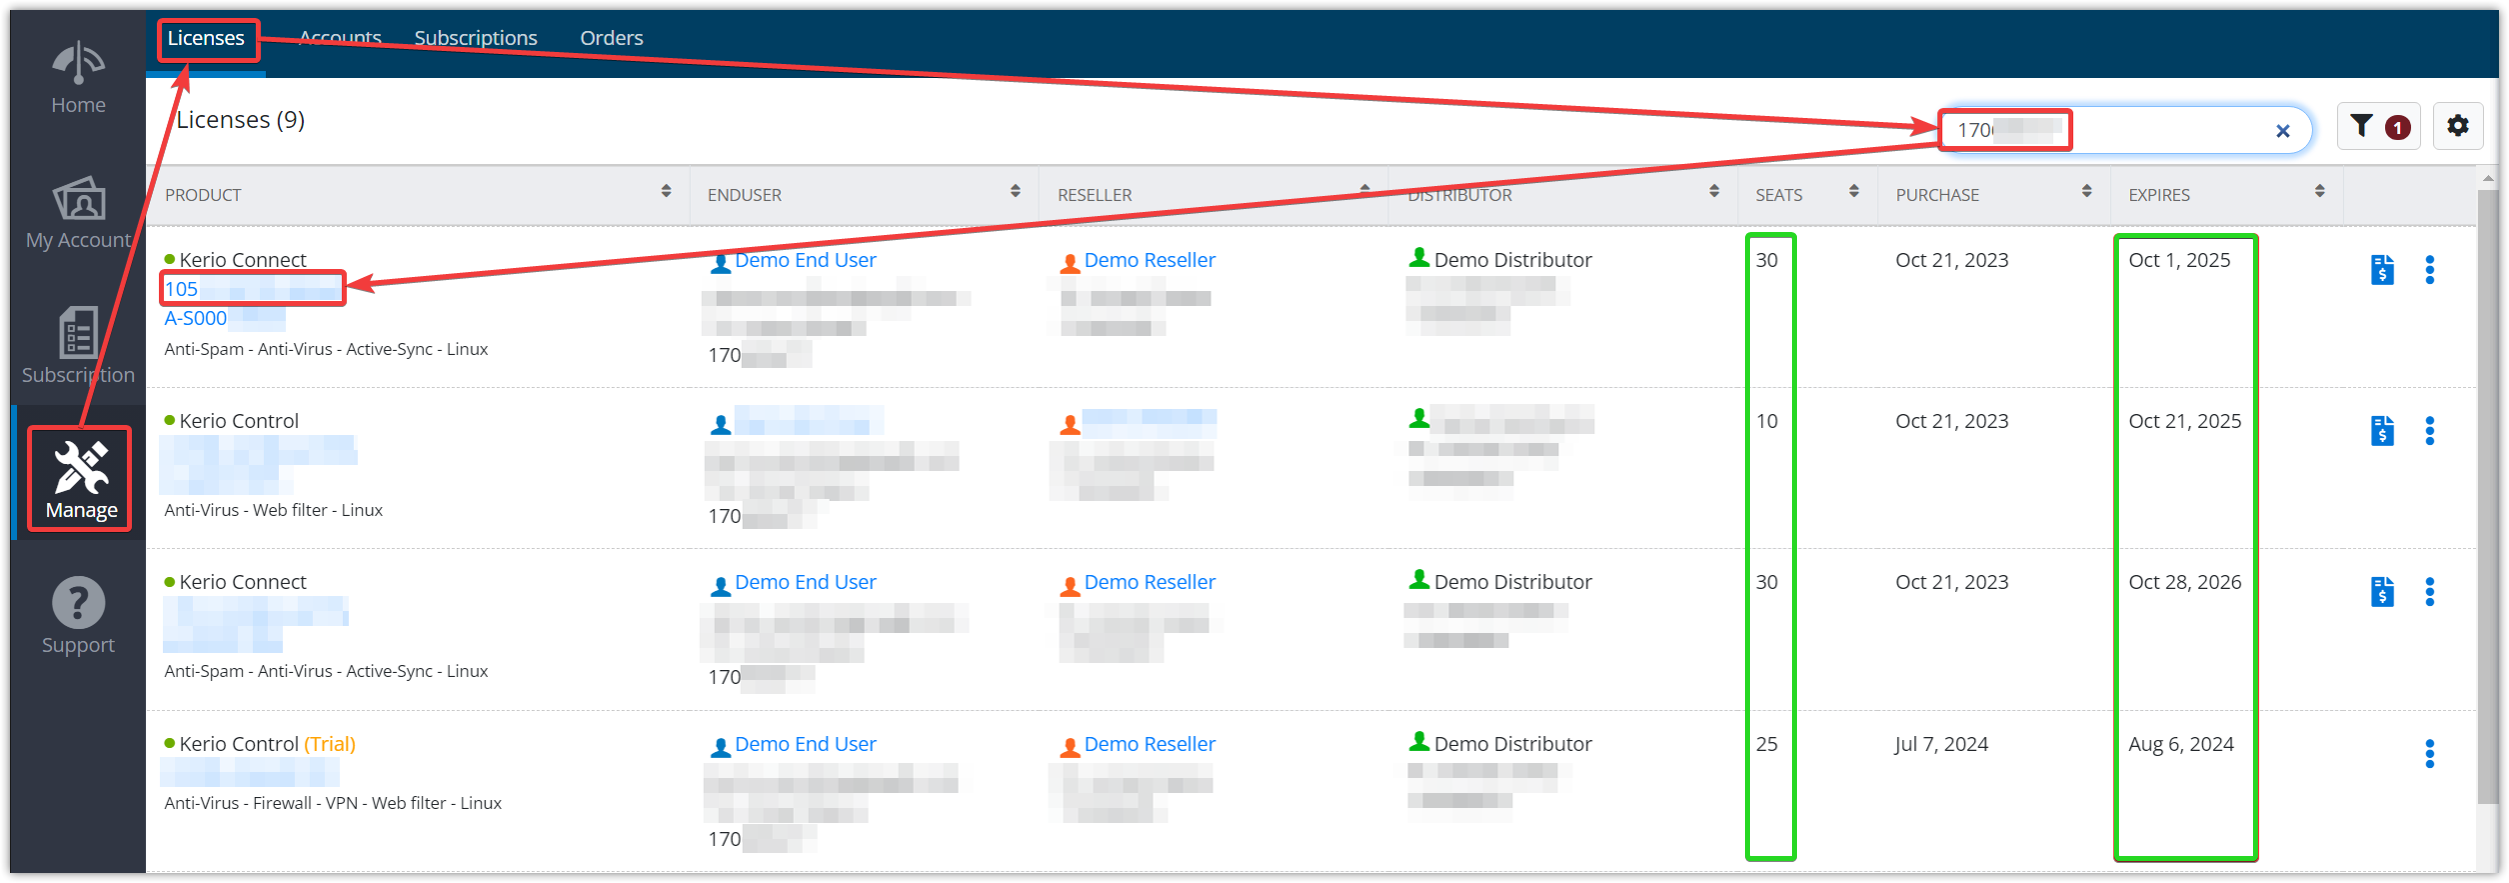This screenshot has height=883, width=2509.
Task: Click the seats value 10
Action: pos(1767,421)
